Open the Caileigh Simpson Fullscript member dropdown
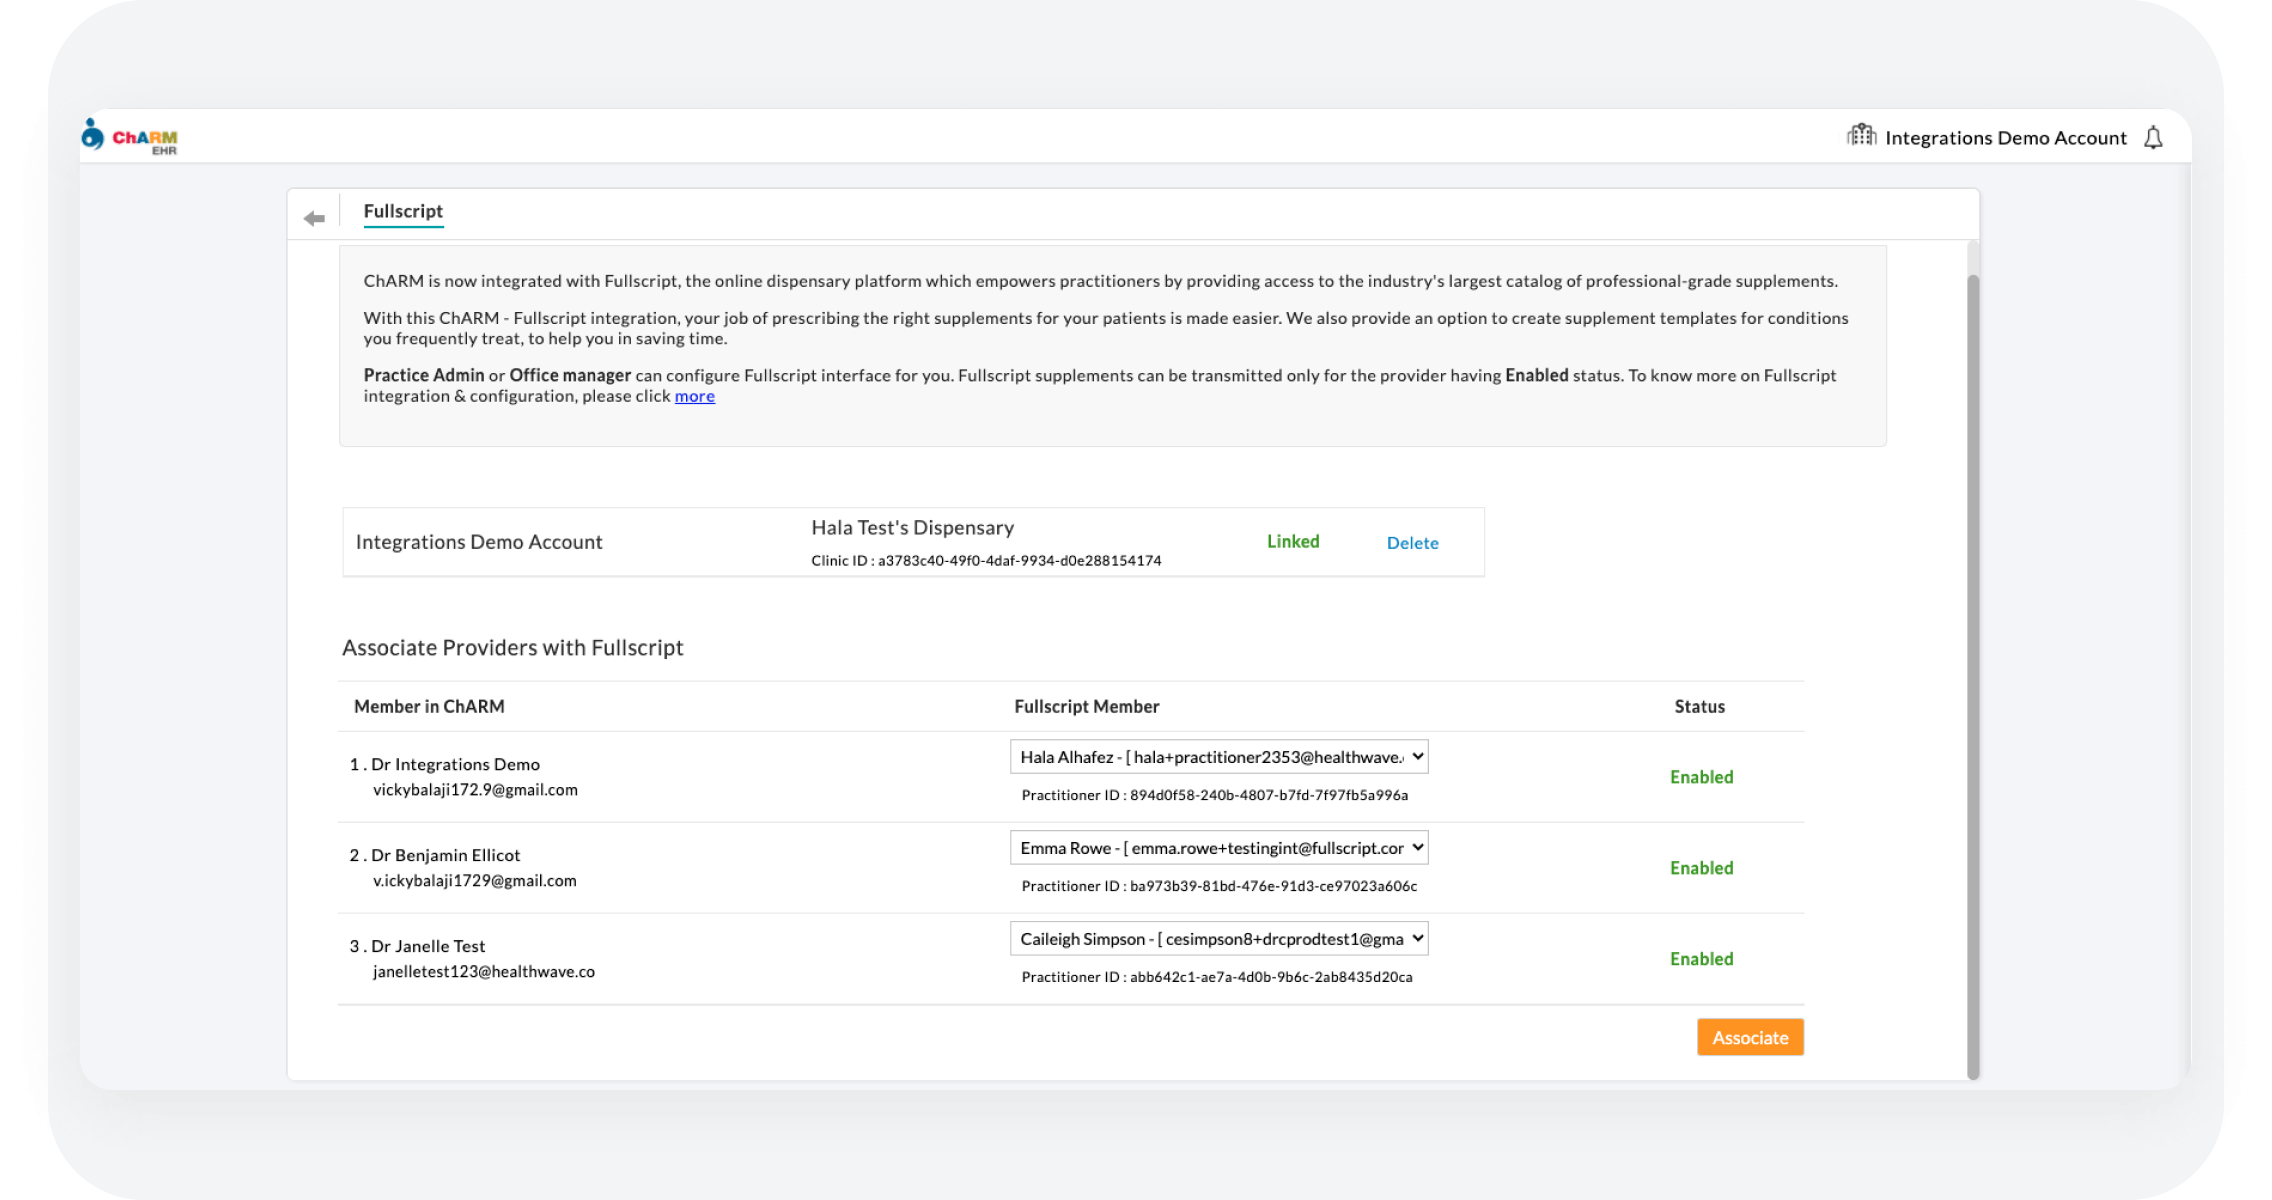The height and width of the screenshot is (1200, 2272). tap(1219, 939)
